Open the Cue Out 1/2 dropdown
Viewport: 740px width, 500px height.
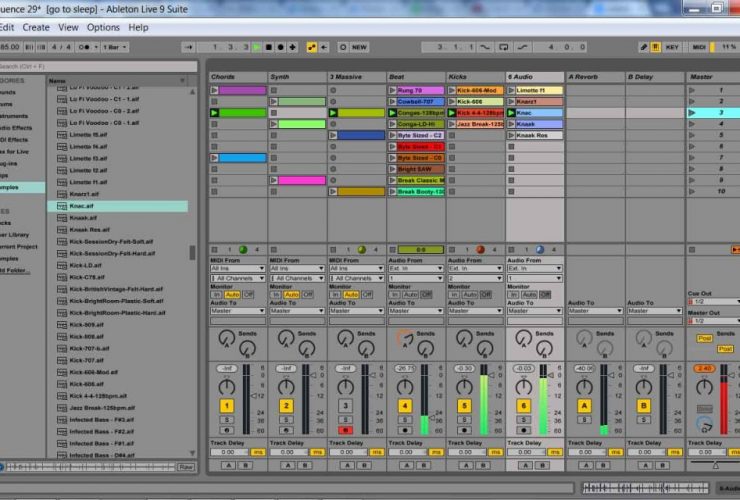click(x=714, y=302)
